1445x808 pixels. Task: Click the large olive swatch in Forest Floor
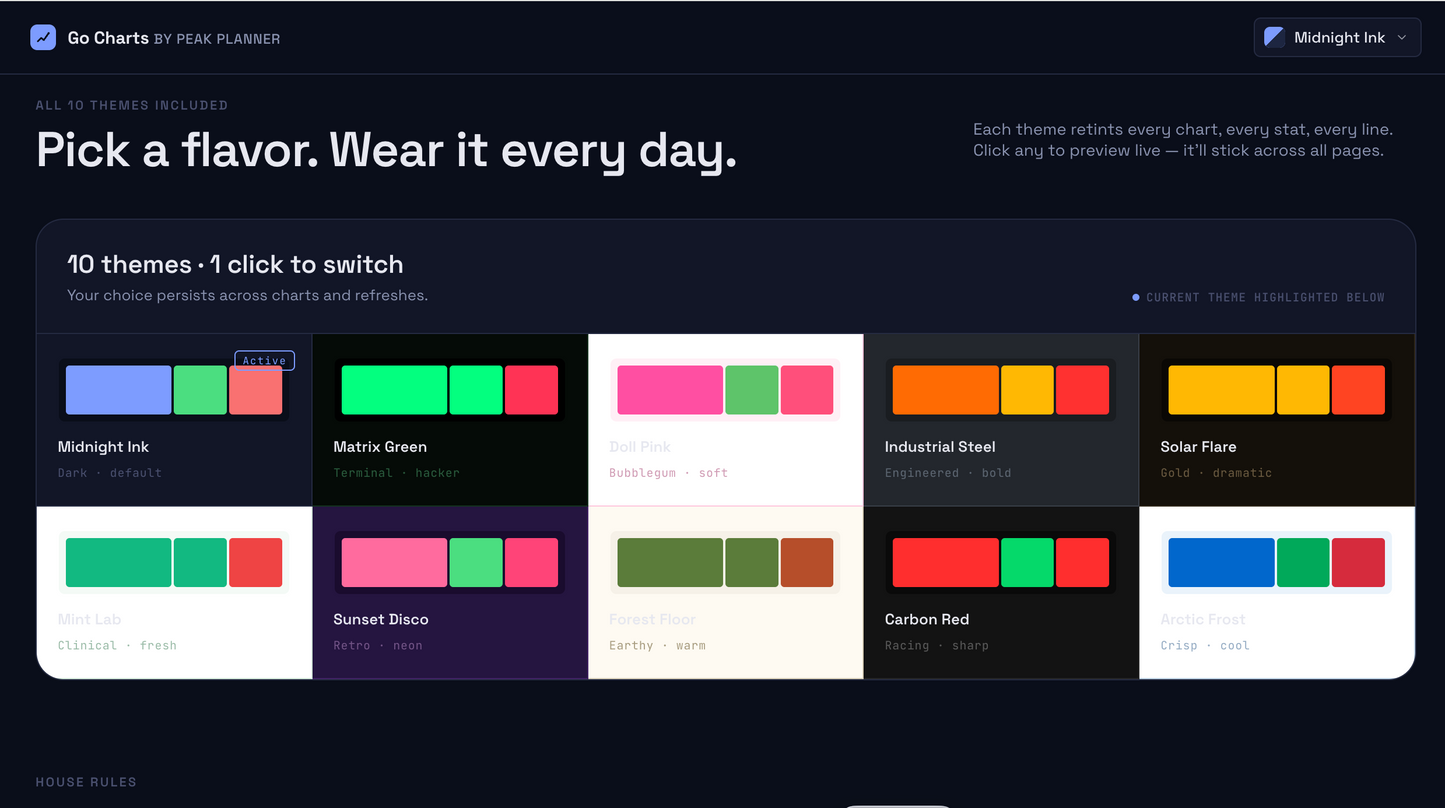pos(670,563)
